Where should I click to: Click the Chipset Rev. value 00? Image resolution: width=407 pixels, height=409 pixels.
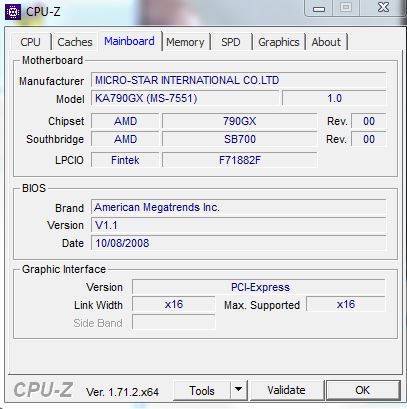(369, 121)
